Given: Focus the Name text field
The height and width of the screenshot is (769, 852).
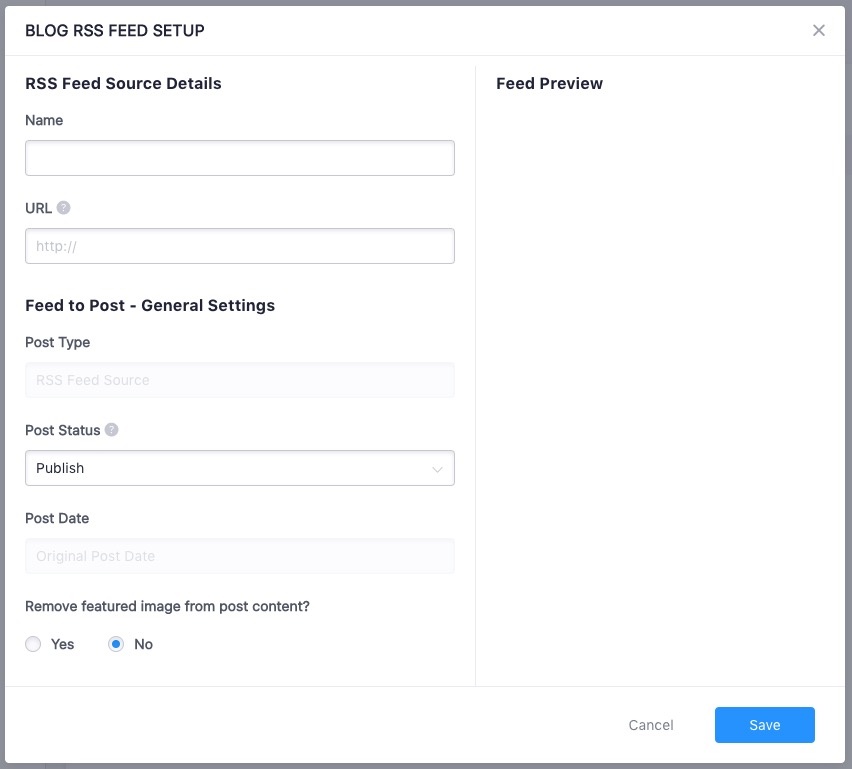Looking at the screenshot, I should [x=240, y=158].
